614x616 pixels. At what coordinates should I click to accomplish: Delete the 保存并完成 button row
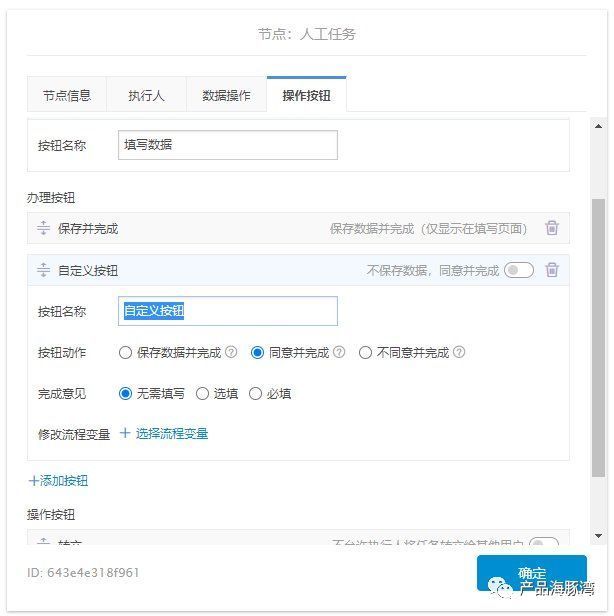point(552,228)
